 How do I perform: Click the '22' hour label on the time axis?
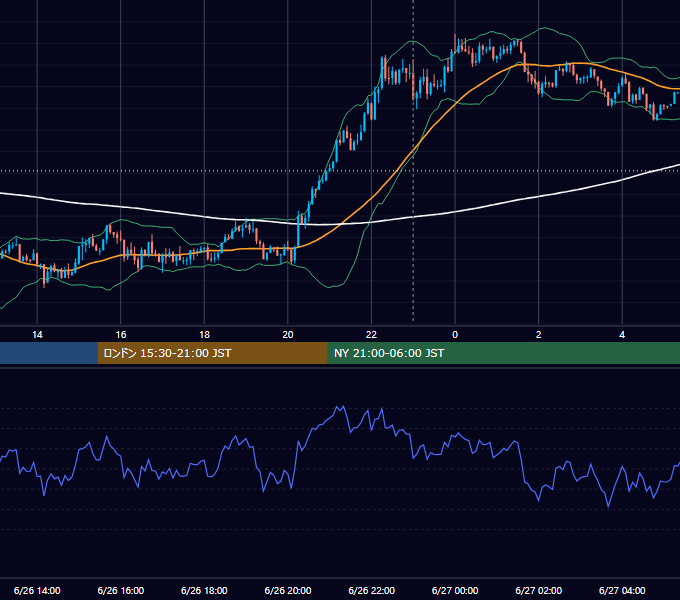tap(371, 335)
